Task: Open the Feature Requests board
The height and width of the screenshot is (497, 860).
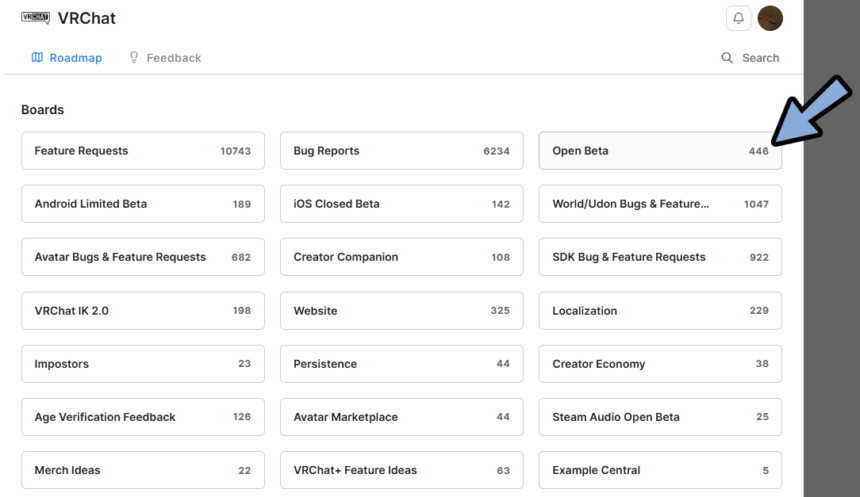Action: tap(143, 150)
